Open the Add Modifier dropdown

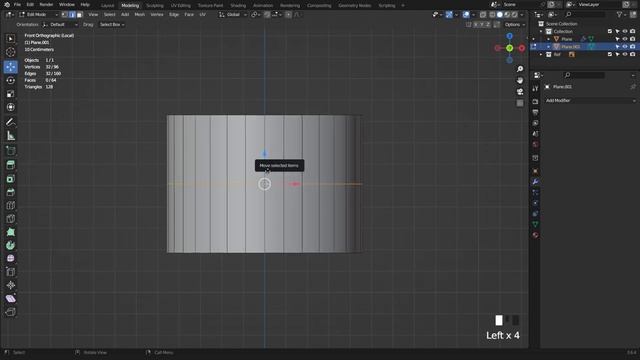[590, 100]
